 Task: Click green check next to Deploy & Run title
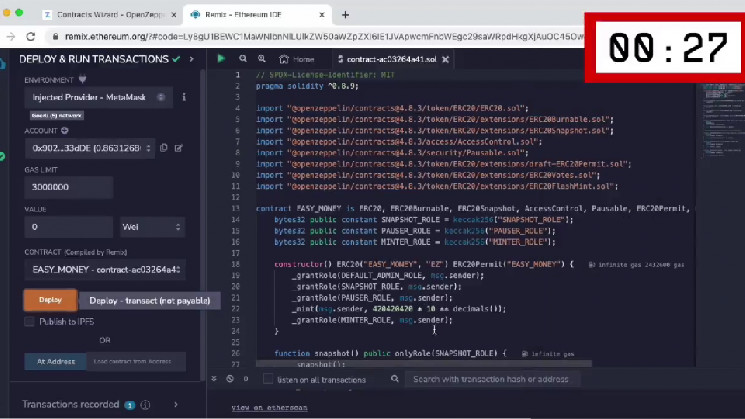(176, 59)
